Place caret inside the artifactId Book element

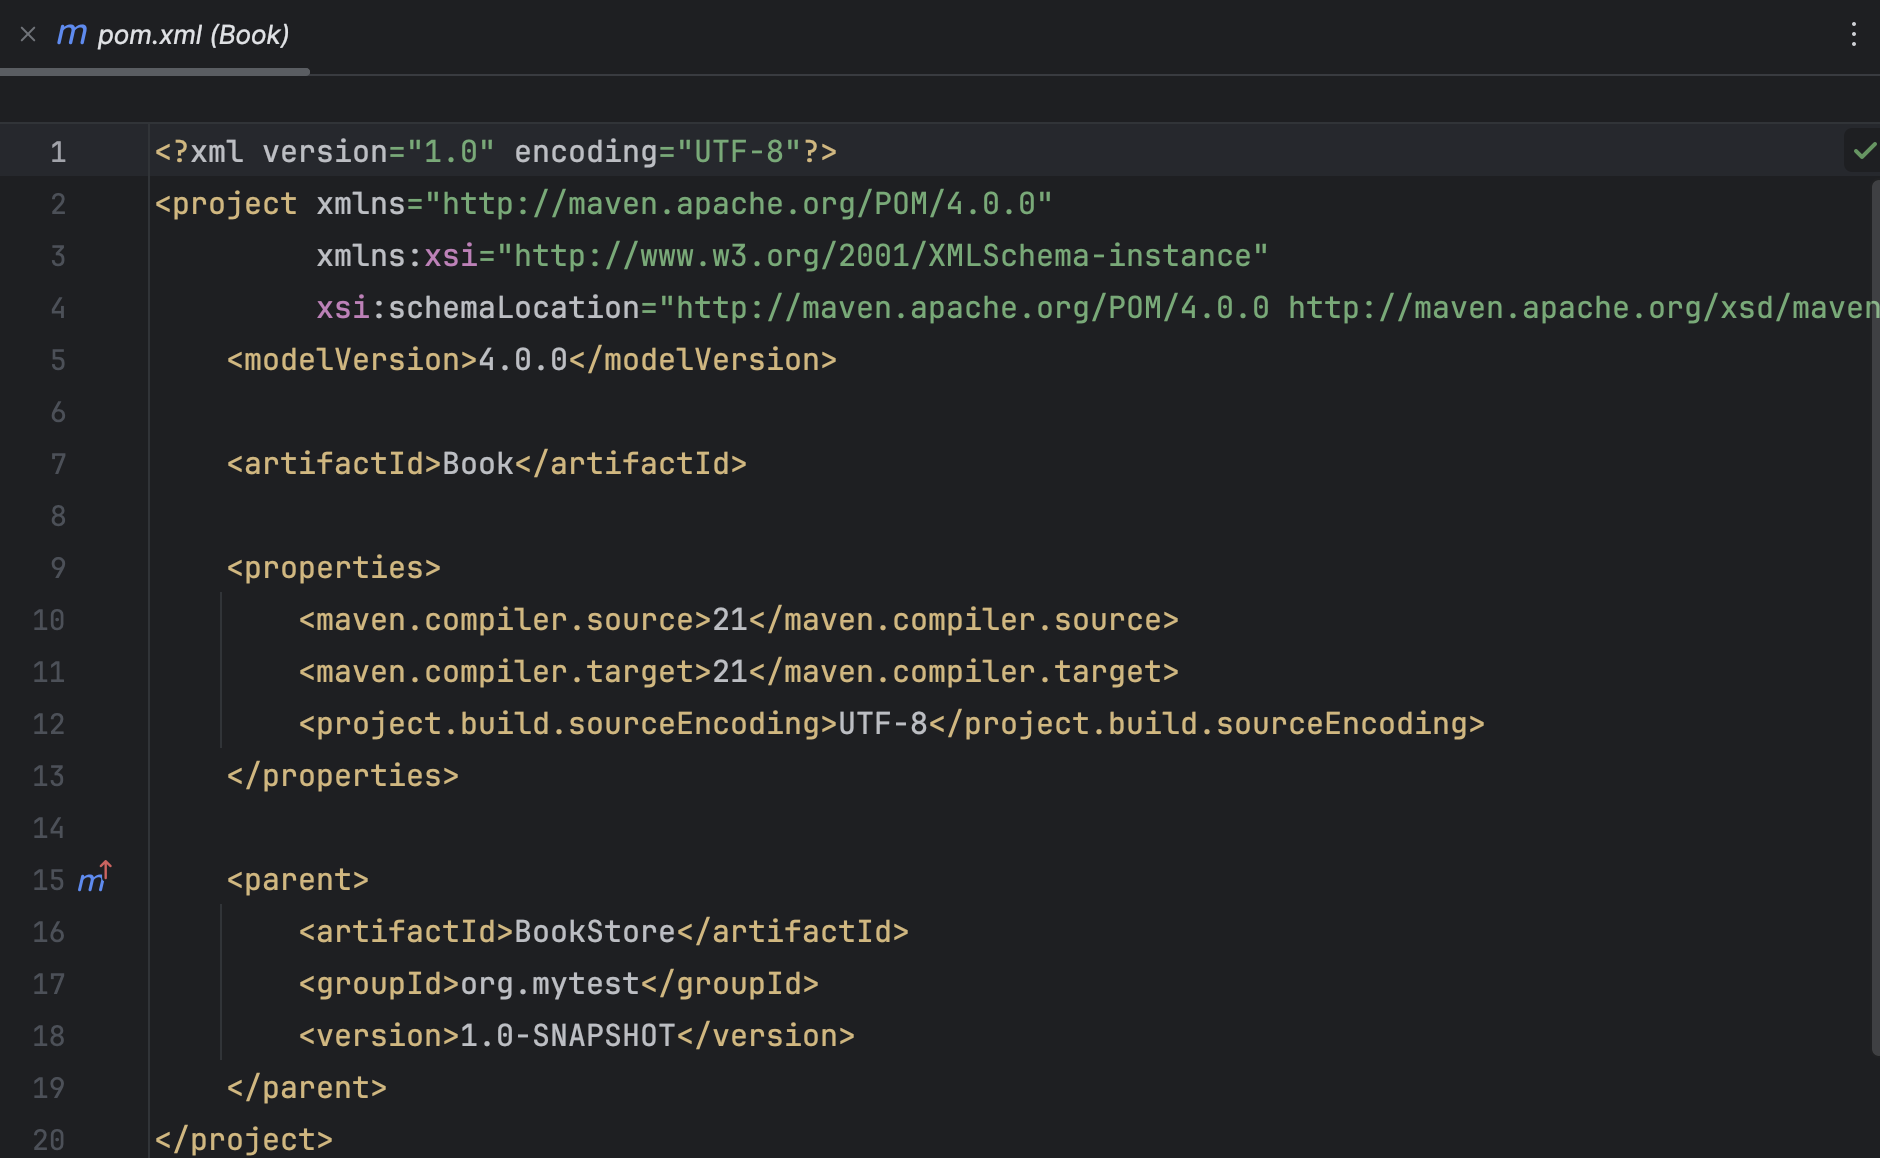coord(478,463)
